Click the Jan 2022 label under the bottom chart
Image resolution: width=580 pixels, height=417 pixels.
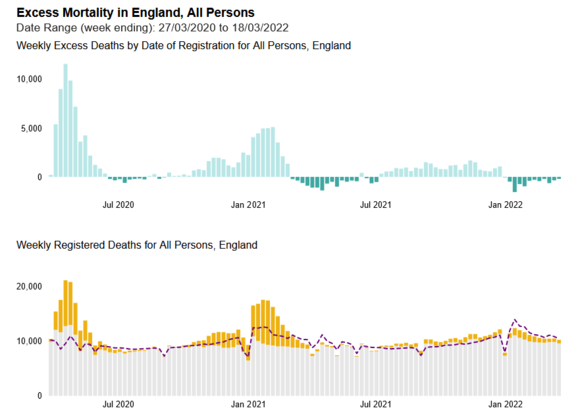coord(505,404)
